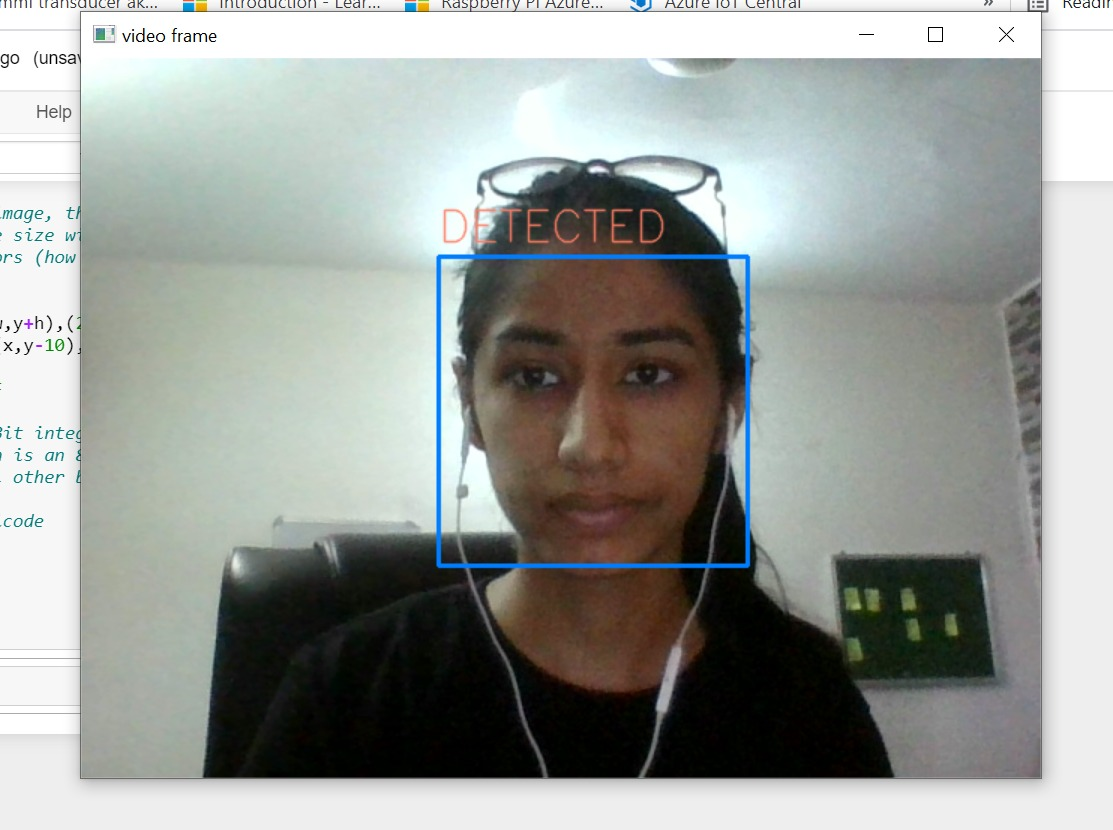Click the video frame title bar text
Viewport: 1113px width, 830px height.
click(169, 36)
